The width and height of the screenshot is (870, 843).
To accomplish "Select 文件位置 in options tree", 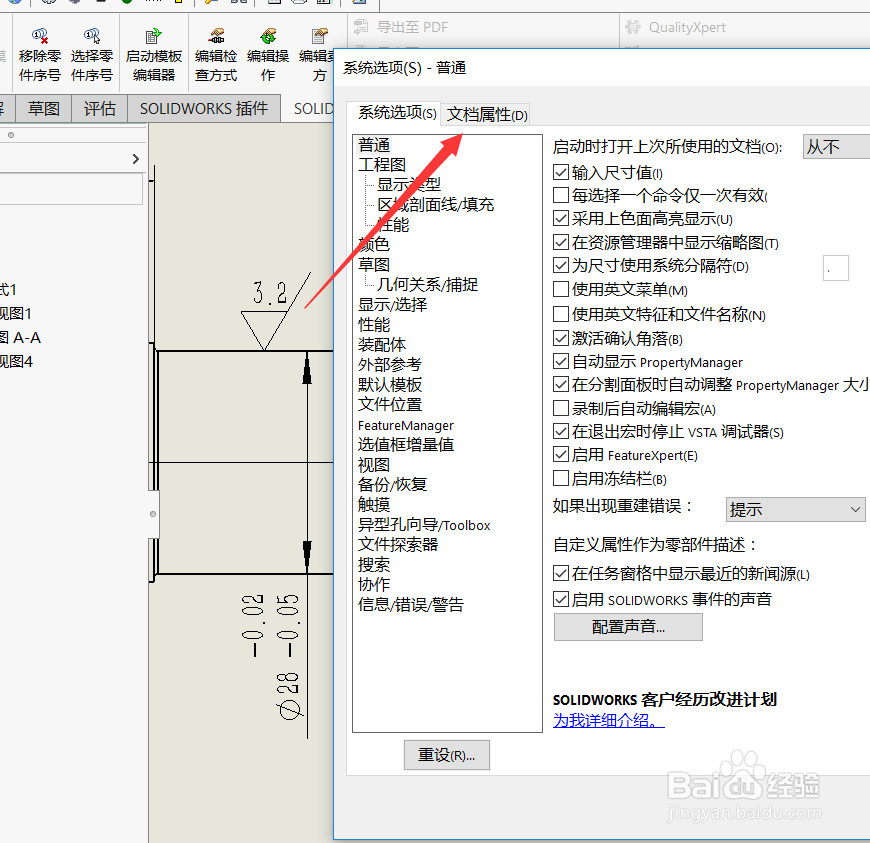I will pyautogui.click(x=390, y=405).
